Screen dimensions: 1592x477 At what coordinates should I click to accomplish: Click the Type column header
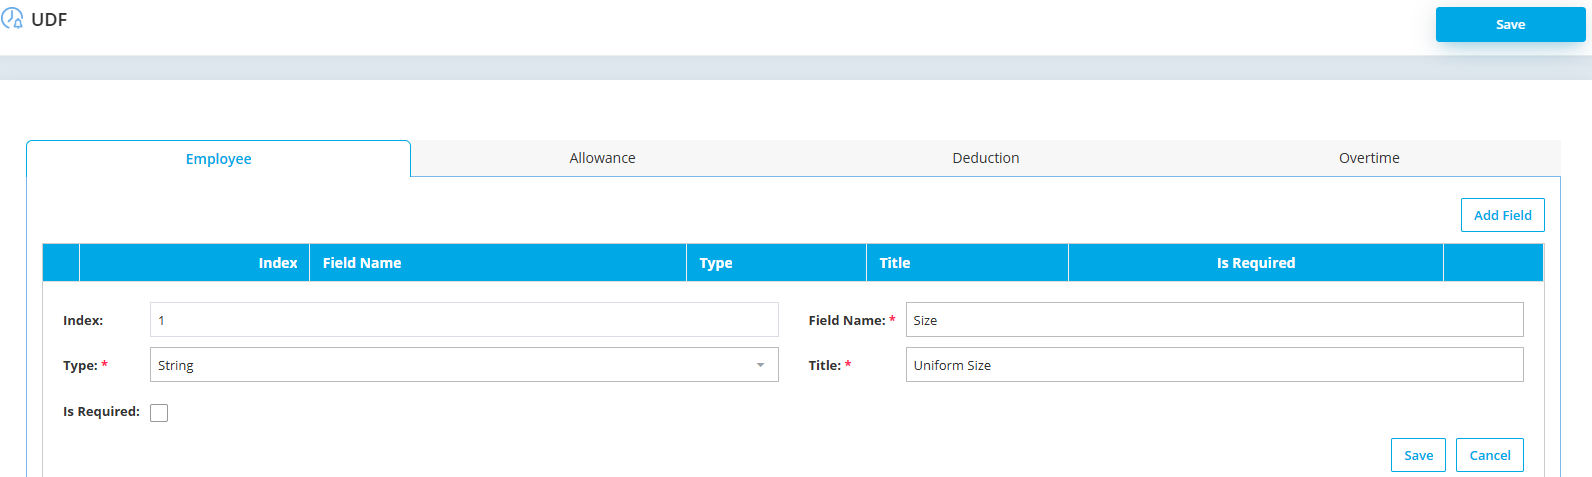[x=776, y=263]
